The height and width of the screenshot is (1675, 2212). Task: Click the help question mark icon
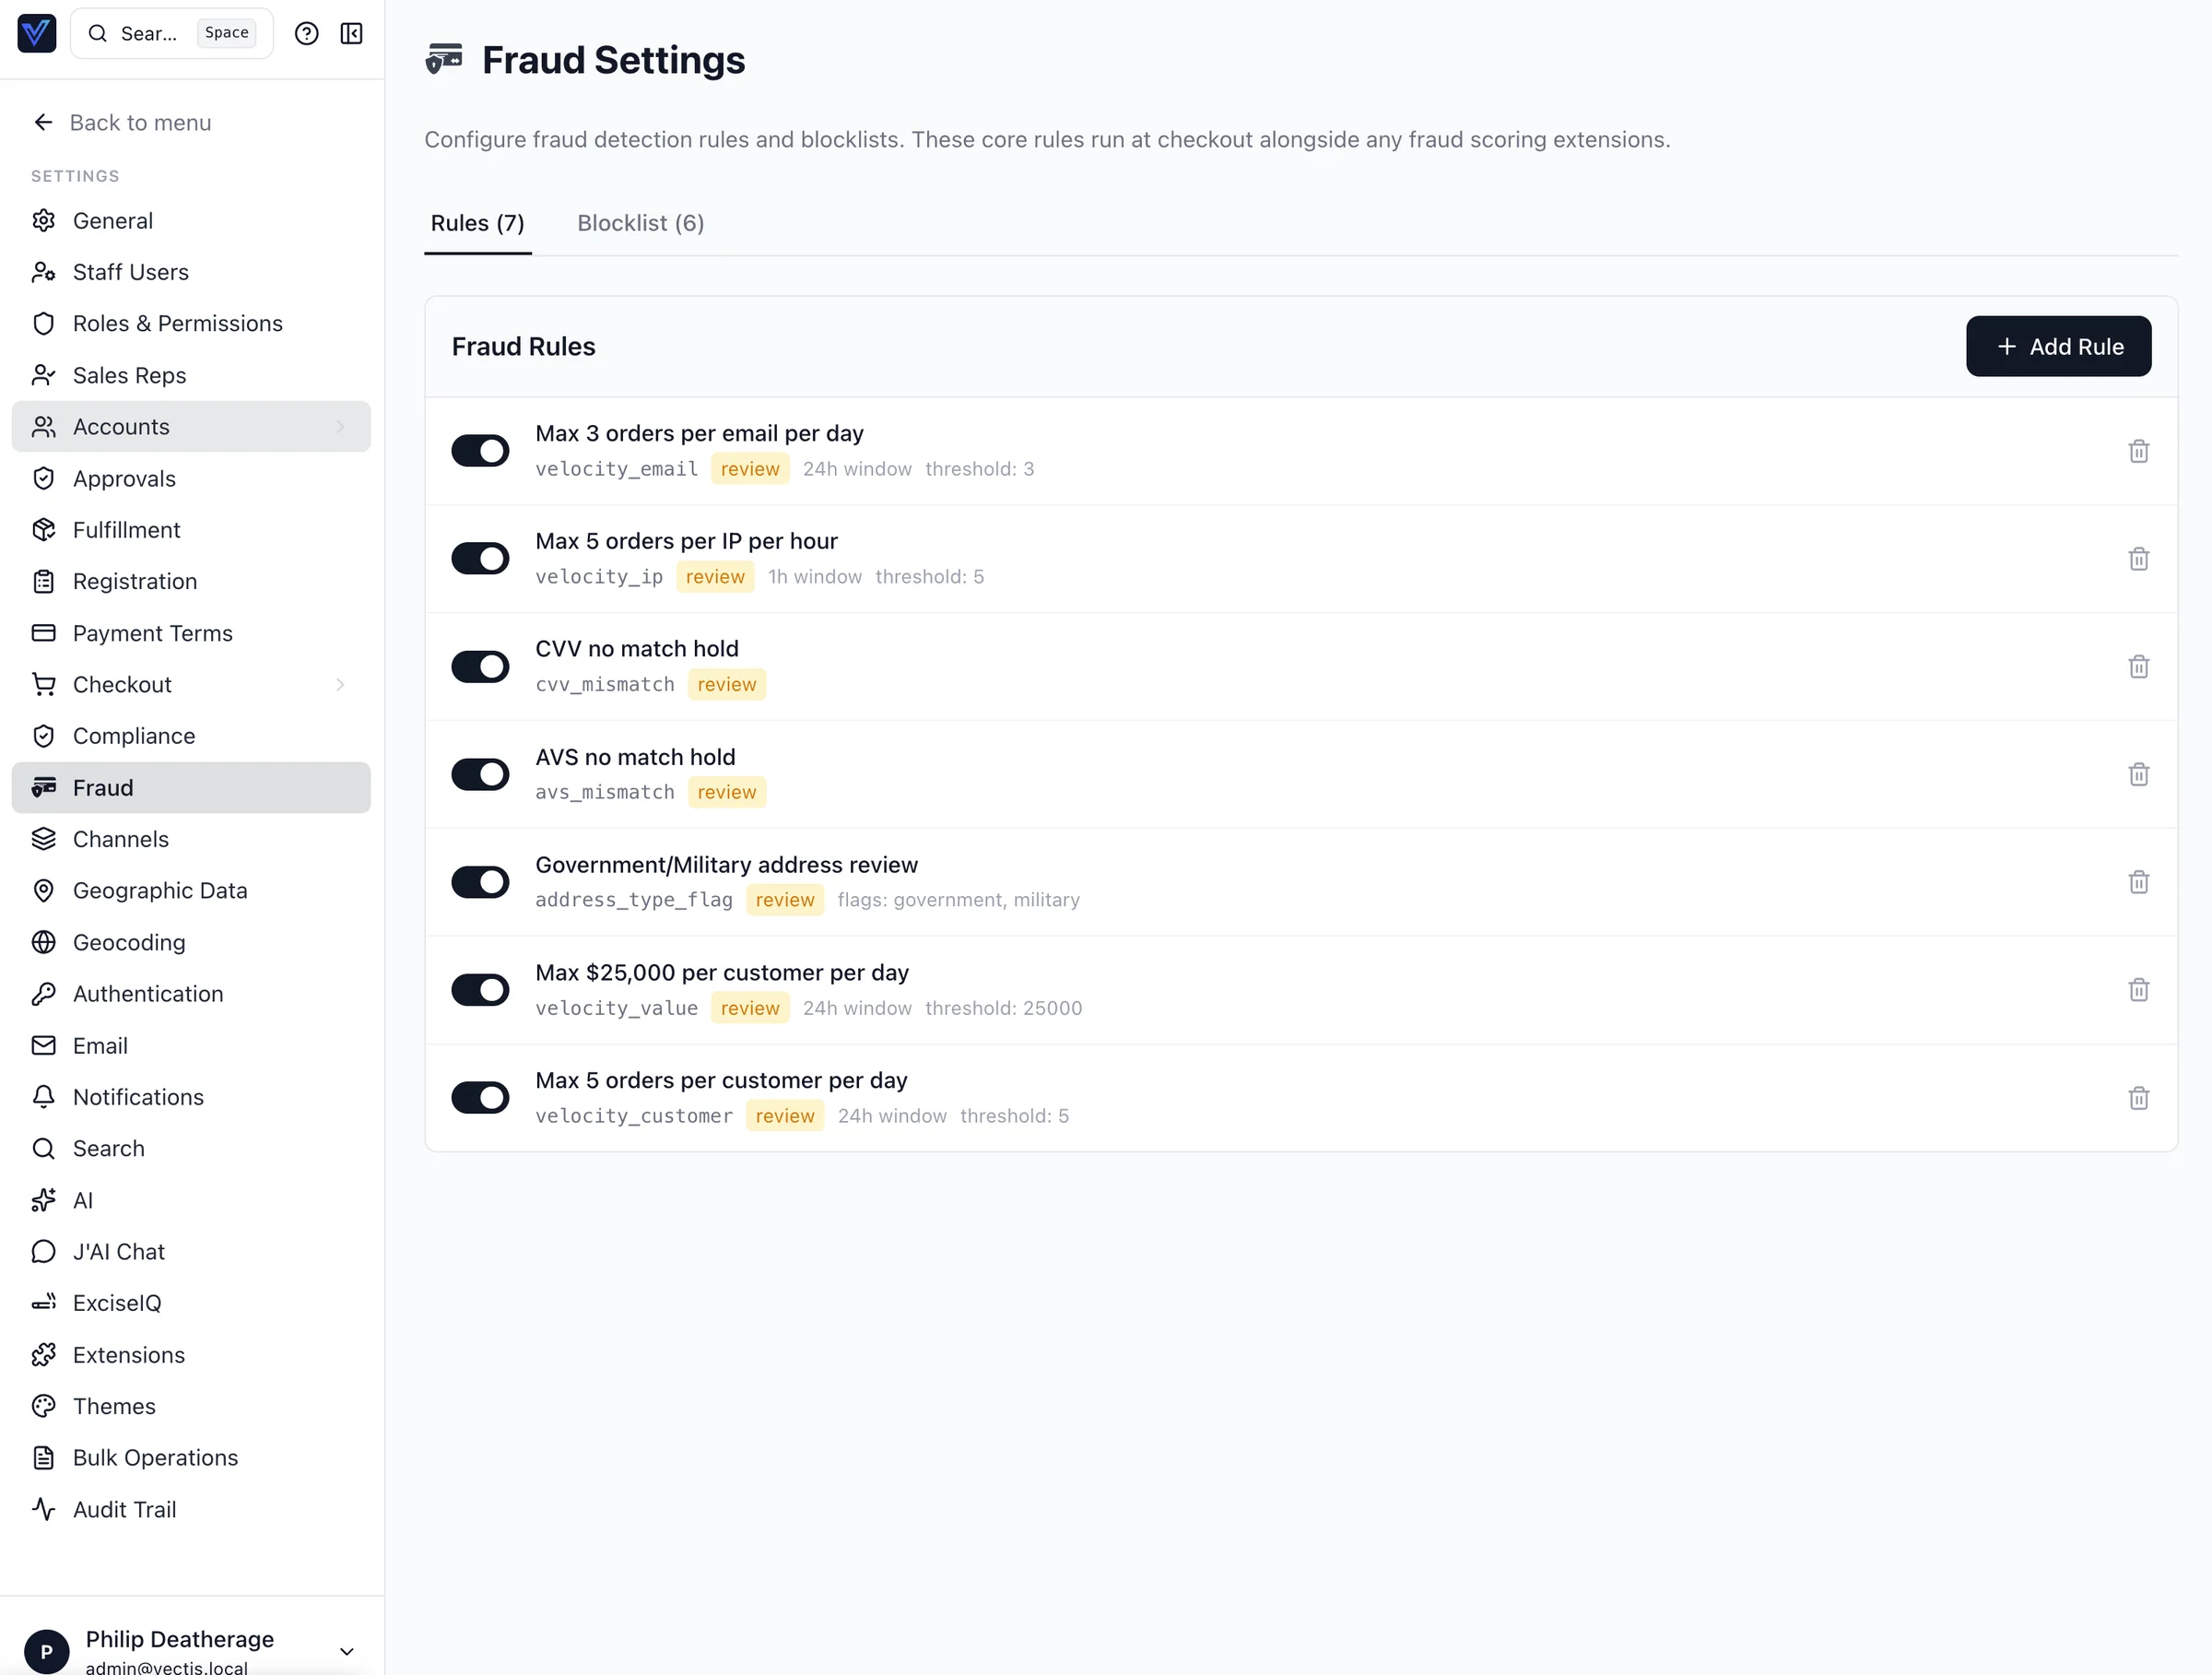point(306,34)
